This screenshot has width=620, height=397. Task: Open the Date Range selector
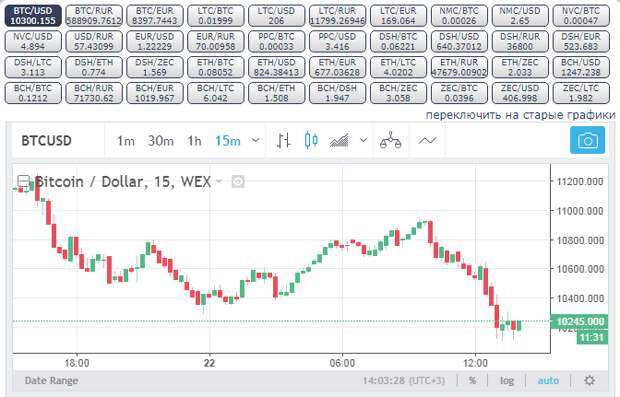tap(51, 380)
